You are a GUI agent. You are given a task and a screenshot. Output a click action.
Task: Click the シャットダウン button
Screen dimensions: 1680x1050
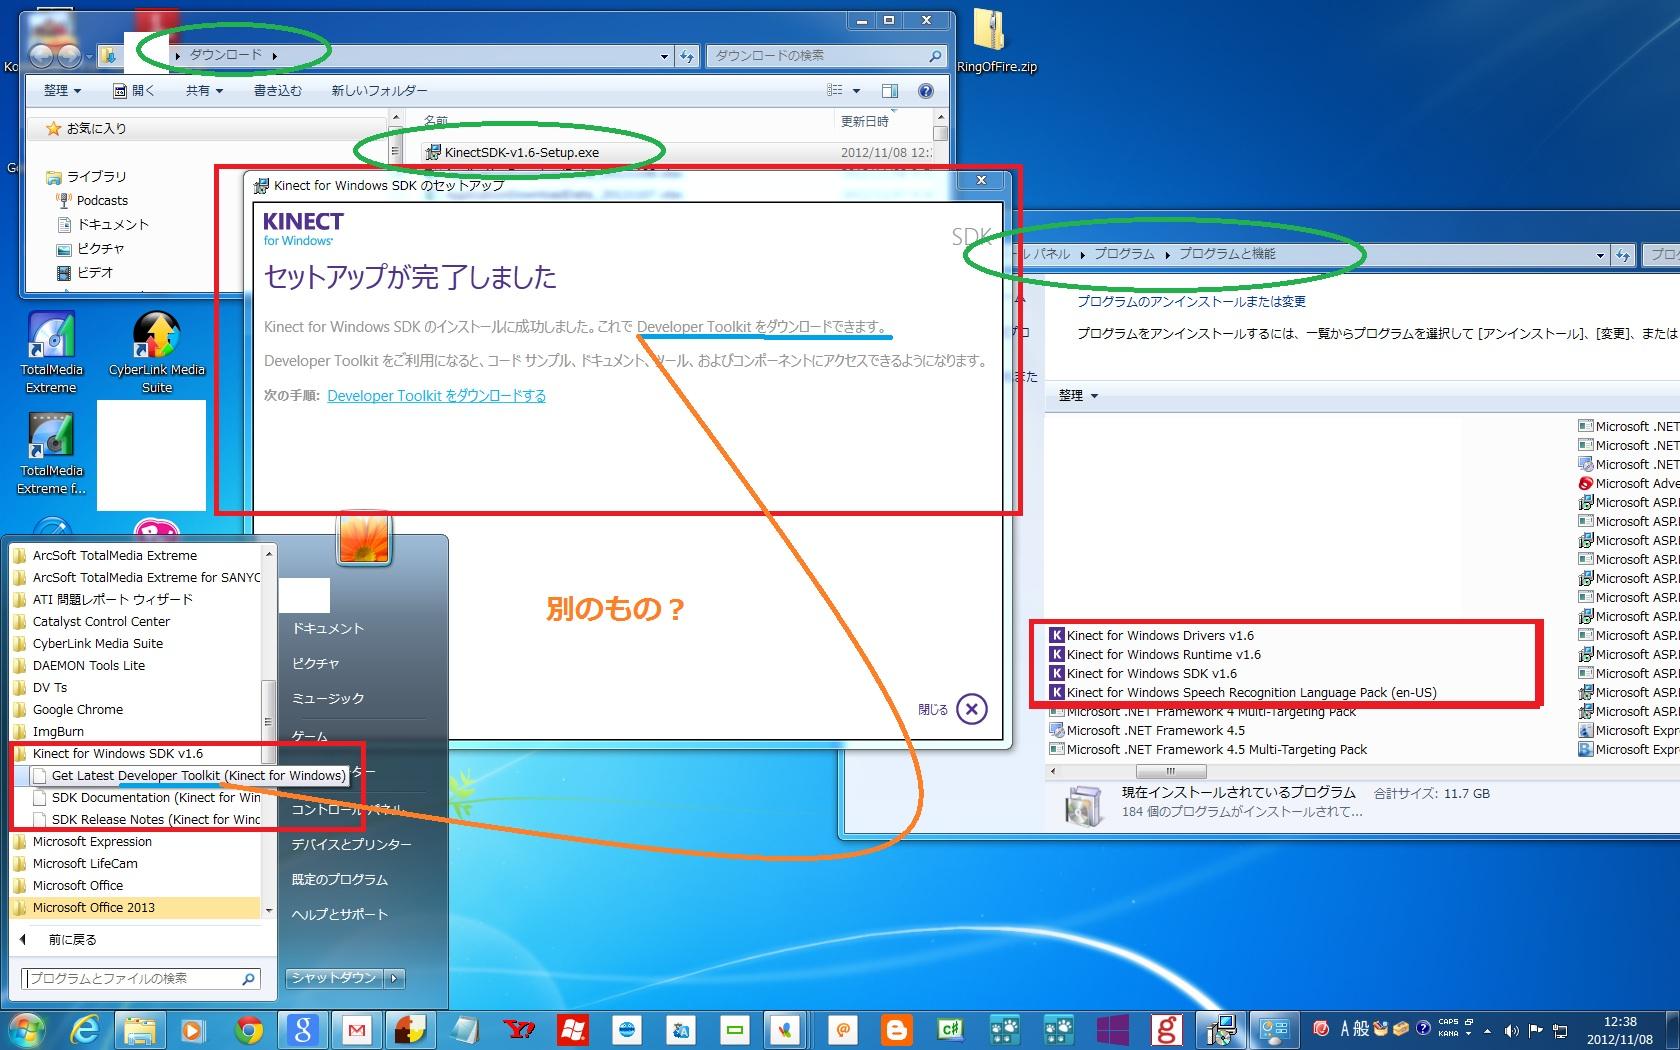click(335, 978)
